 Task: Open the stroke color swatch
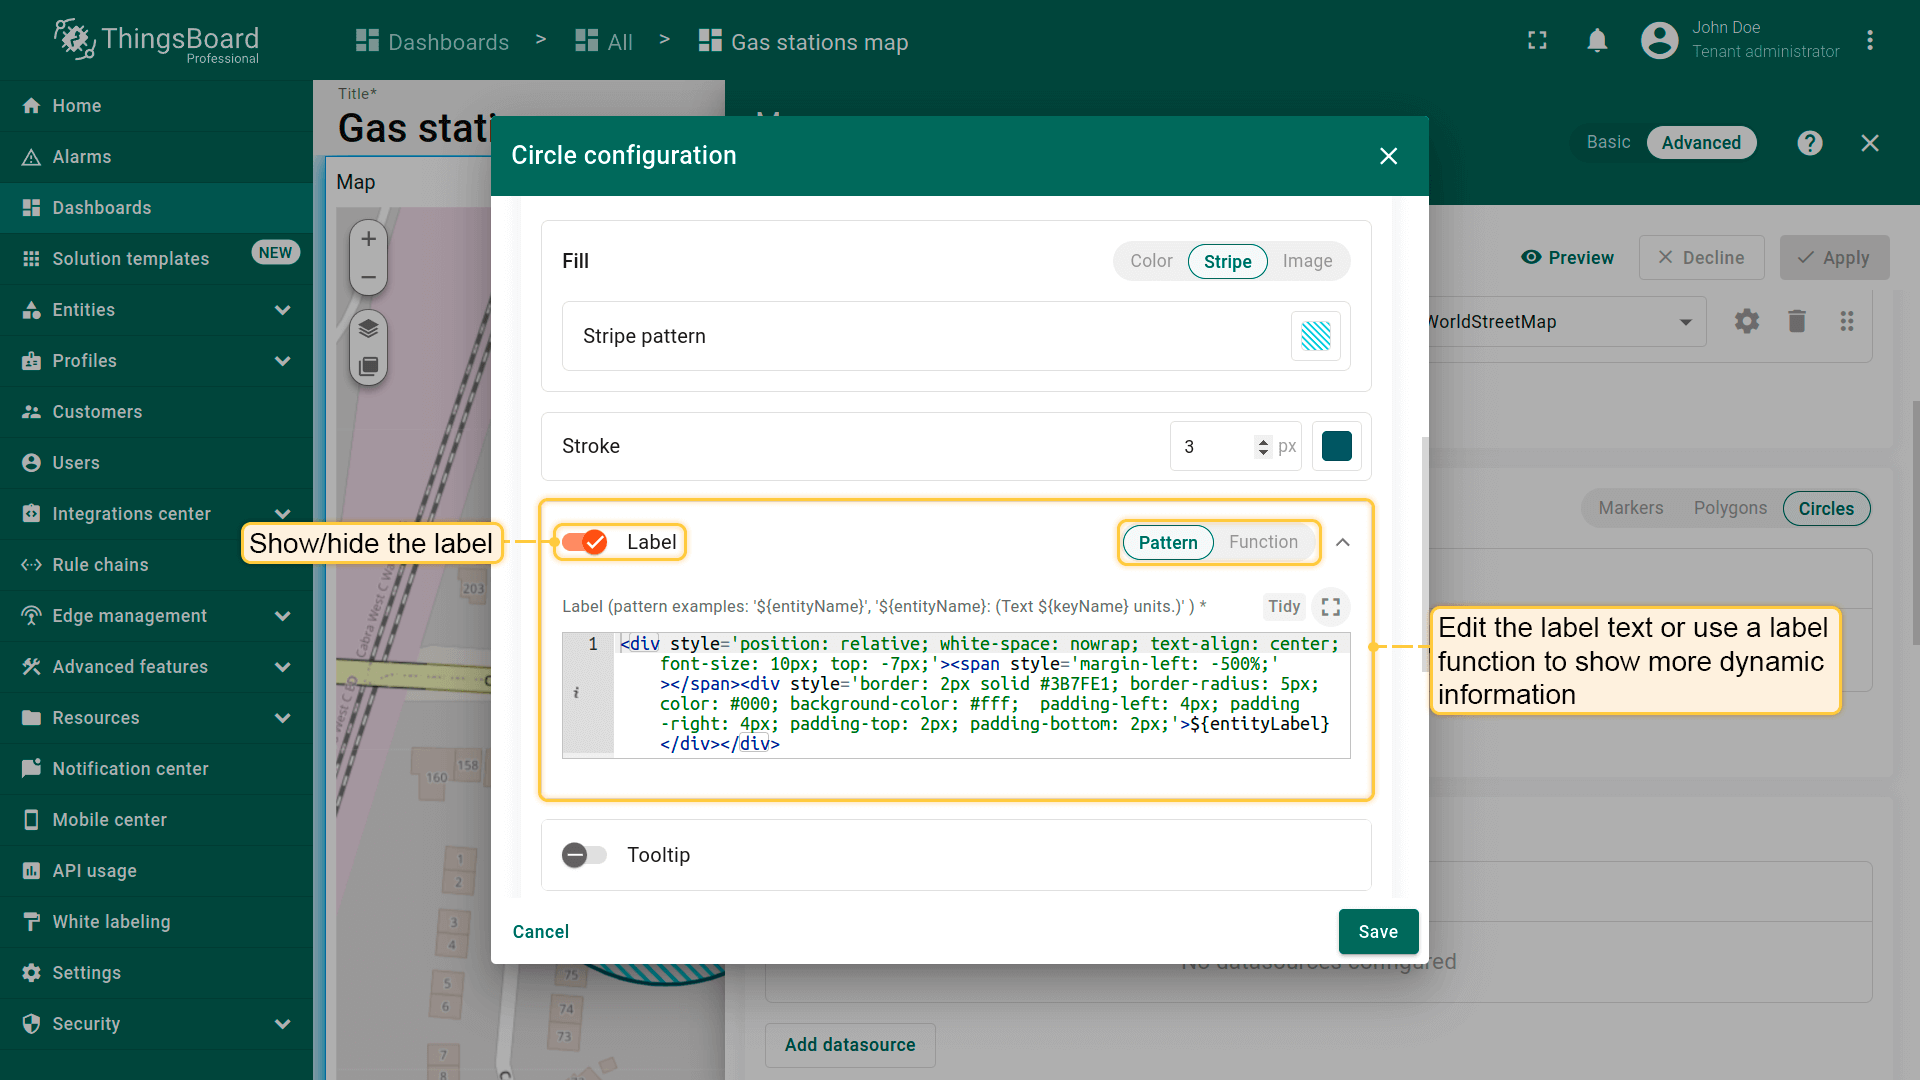tap(1336, 446)
